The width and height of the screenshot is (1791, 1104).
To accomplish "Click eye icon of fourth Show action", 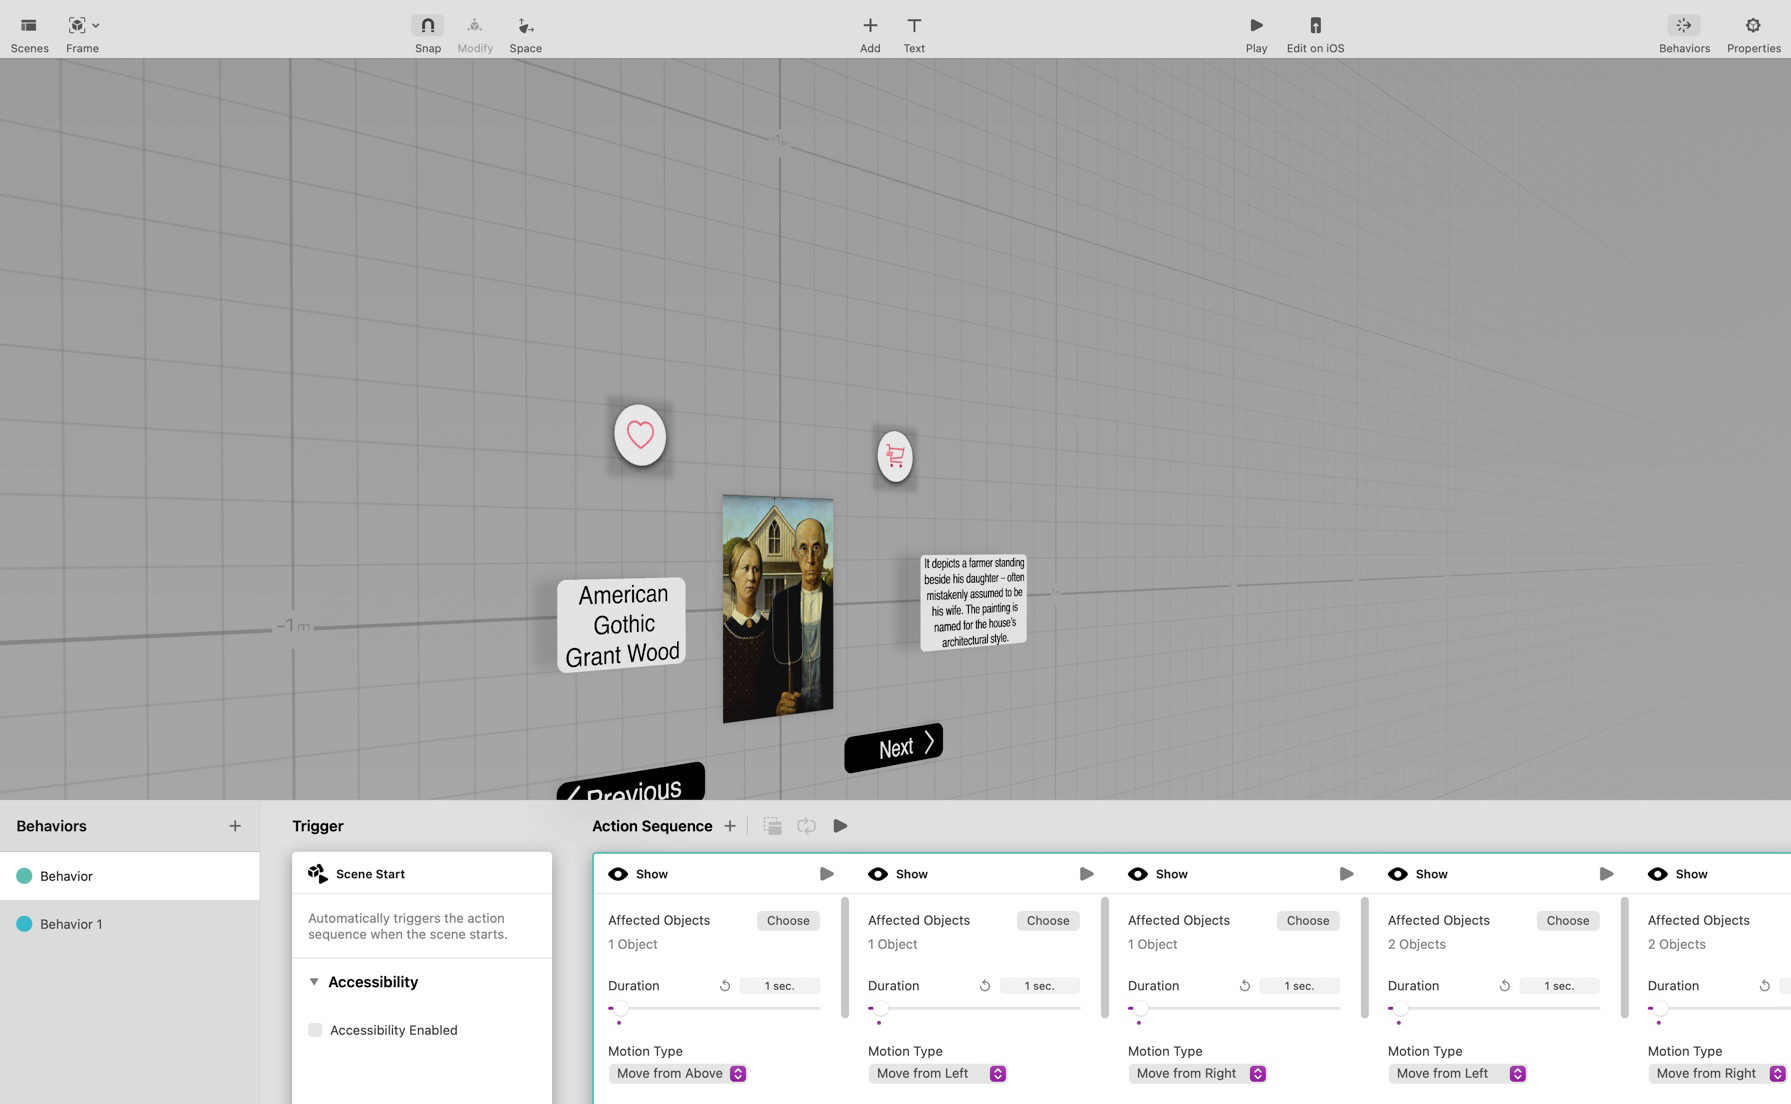I will (x=1398, y=874).
